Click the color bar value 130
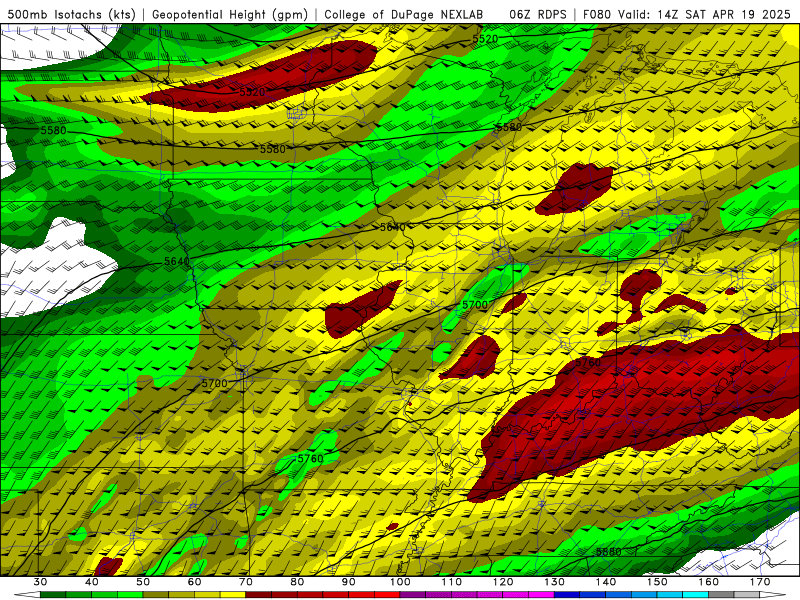The image size is (800, 600). coord(555,582)
